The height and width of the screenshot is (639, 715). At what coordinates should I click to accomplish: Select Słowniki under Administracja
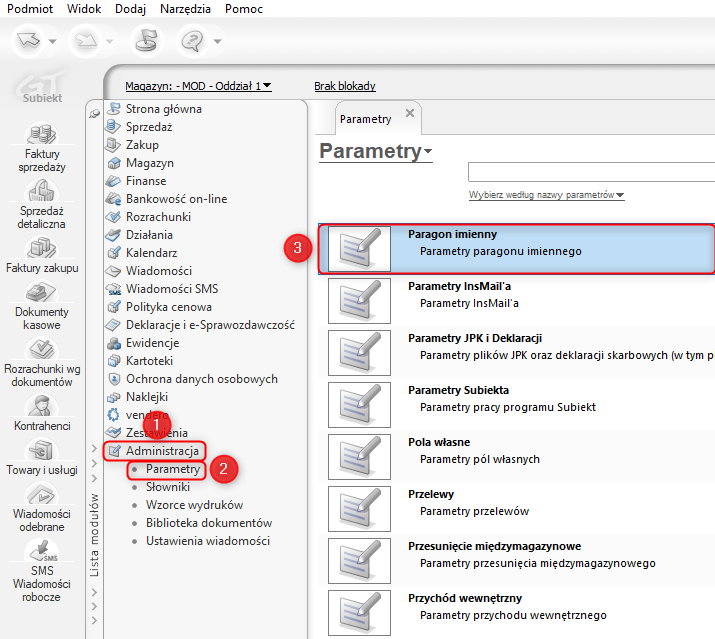tap(167, 487)
